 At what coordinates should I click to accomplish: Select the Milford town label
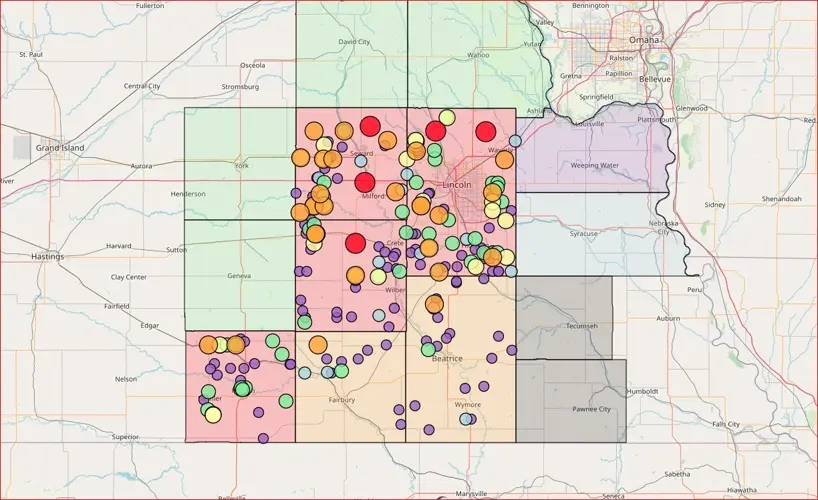pyautogui.click(x=373, y=196)
